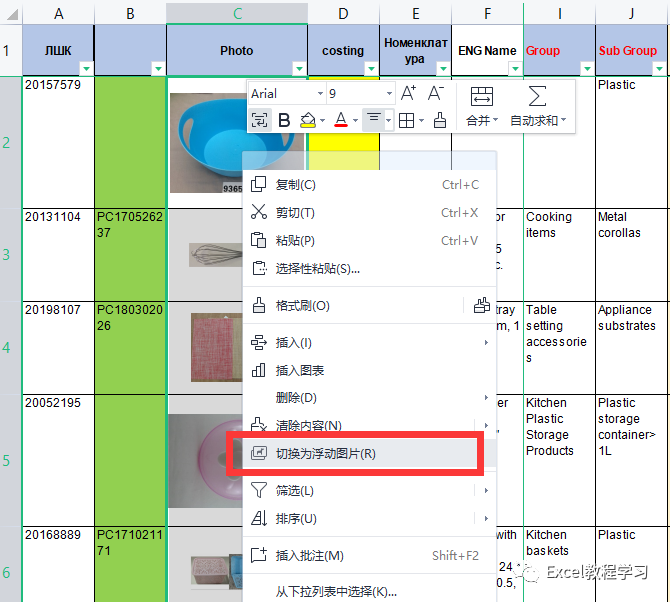670x602 pixels.
Task: Select column C header
Action: [x=237, y=14]
